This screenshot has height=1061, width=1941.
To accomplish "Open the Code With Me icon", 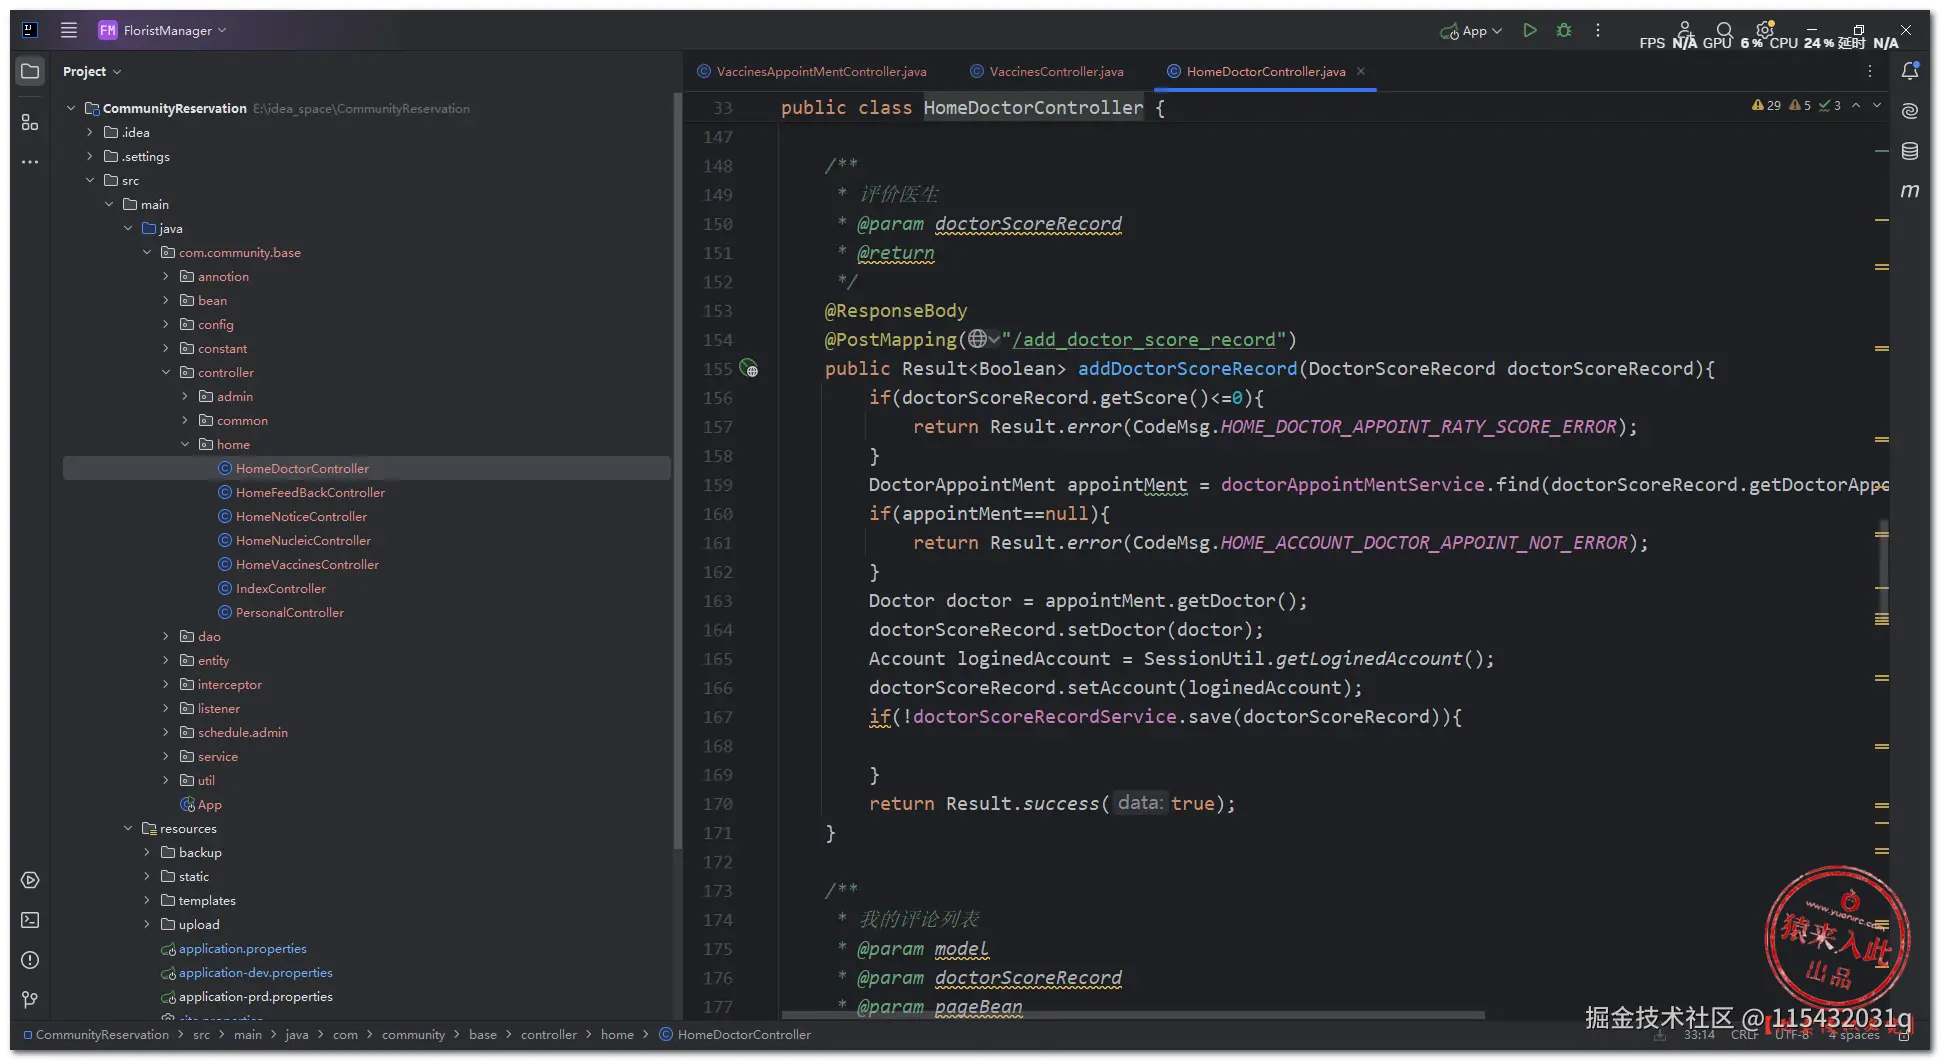I will (1685, 30).
